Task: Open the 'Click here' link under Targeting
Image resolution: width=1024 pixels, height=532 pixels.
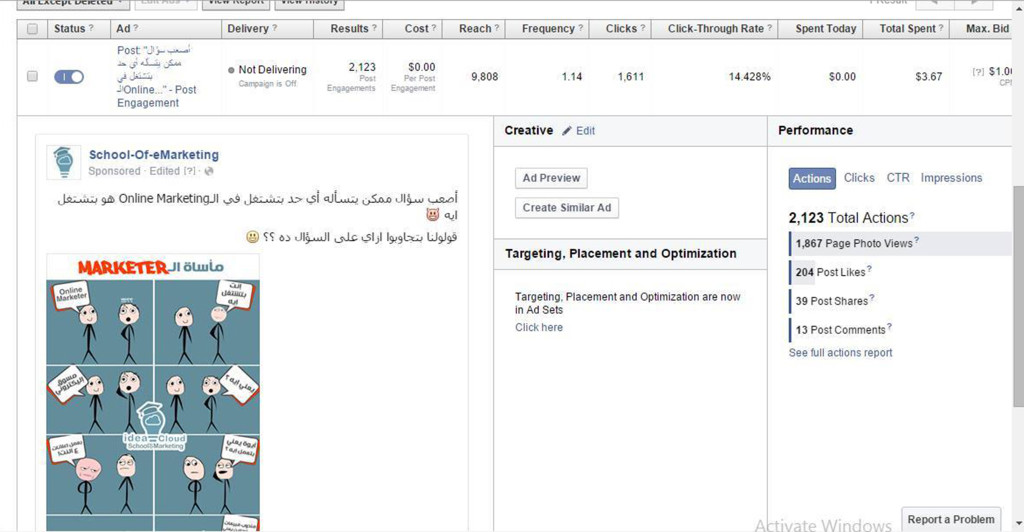Action: pyautogui.click(x=539, y=327)
